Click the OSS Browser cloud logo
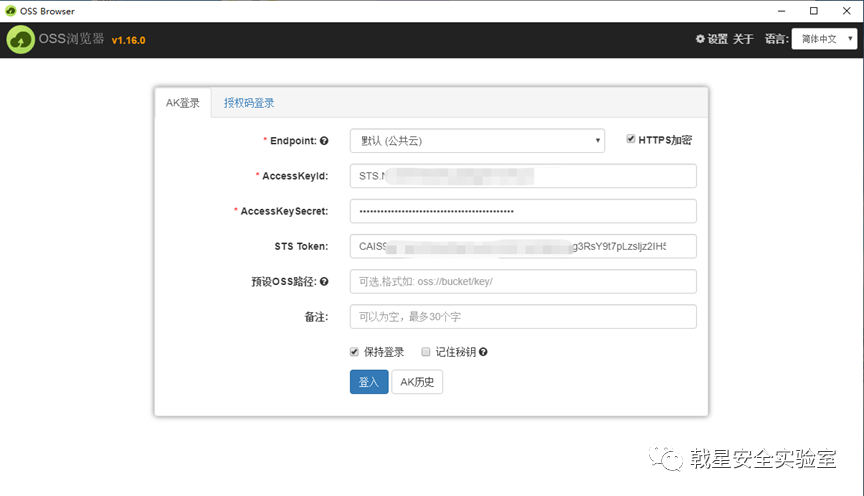The image size is (864, 496). point(20,40)
